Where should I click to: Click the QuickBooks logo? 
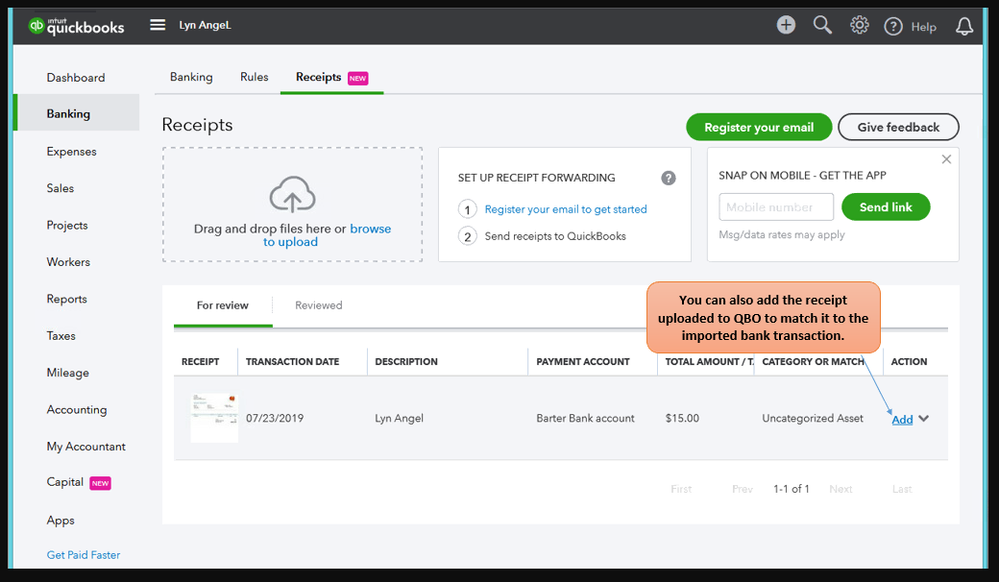point(76,26)
